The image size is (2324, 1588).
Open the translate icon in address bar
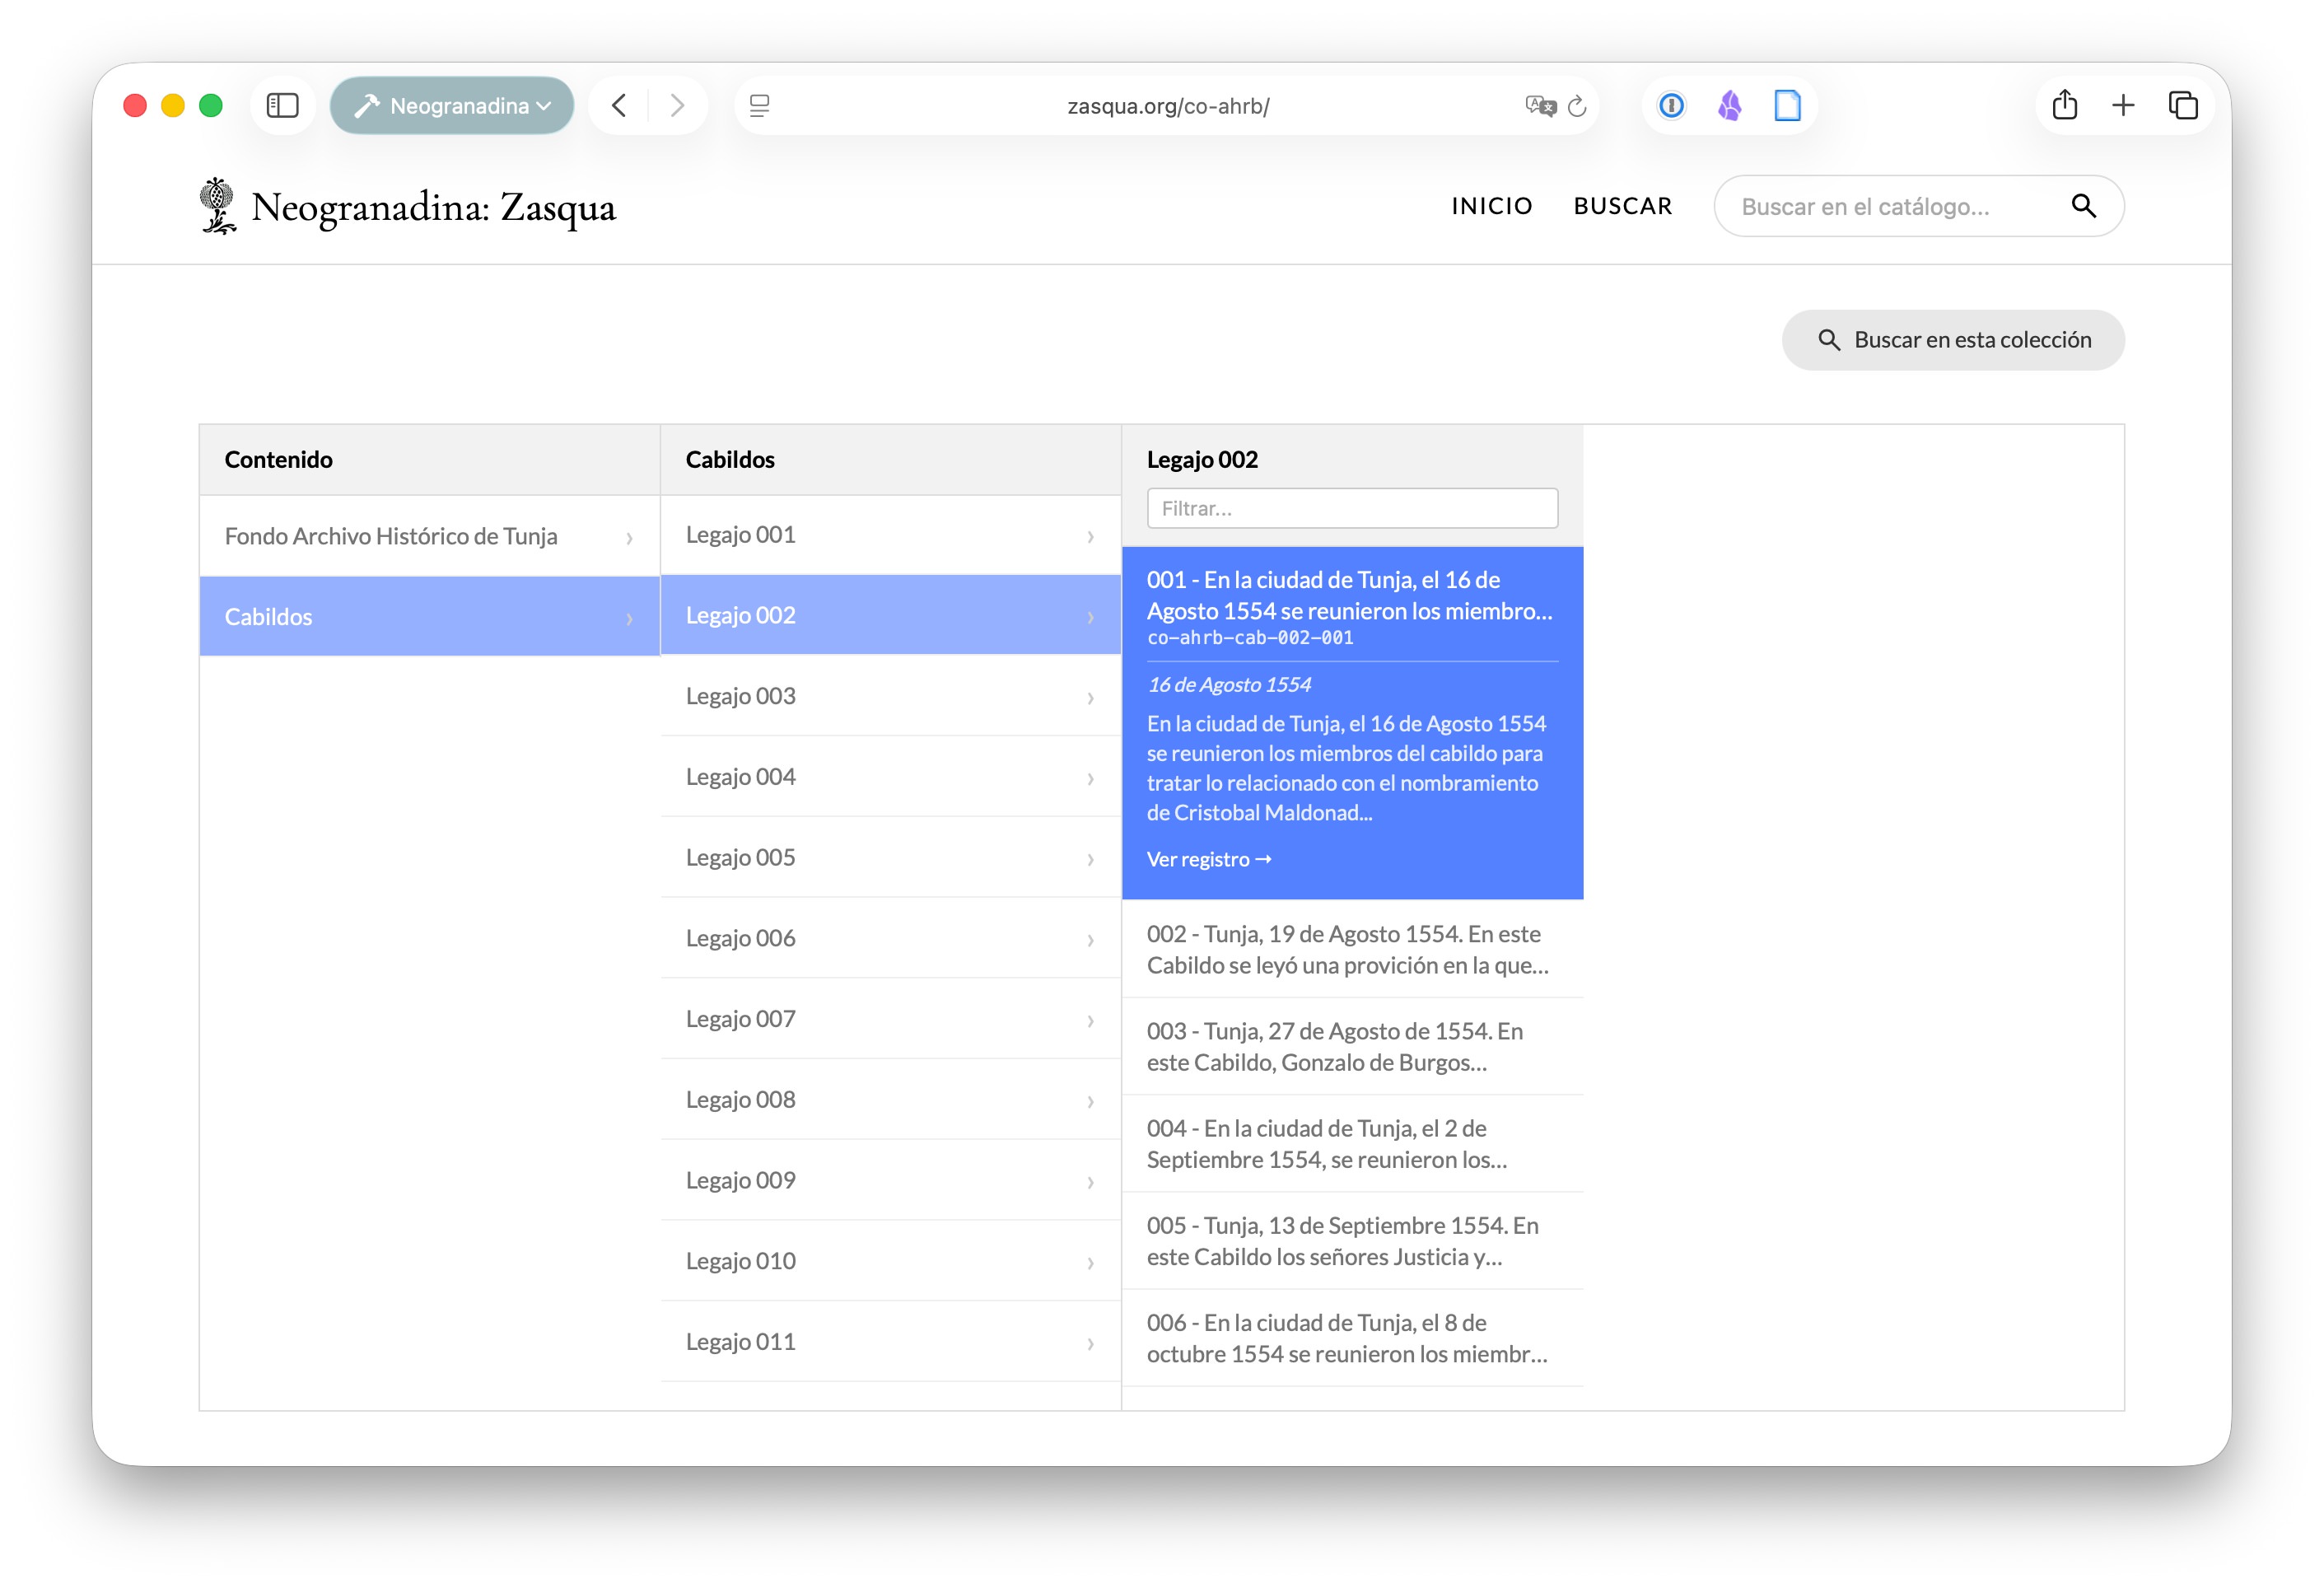click(1540, 106)
